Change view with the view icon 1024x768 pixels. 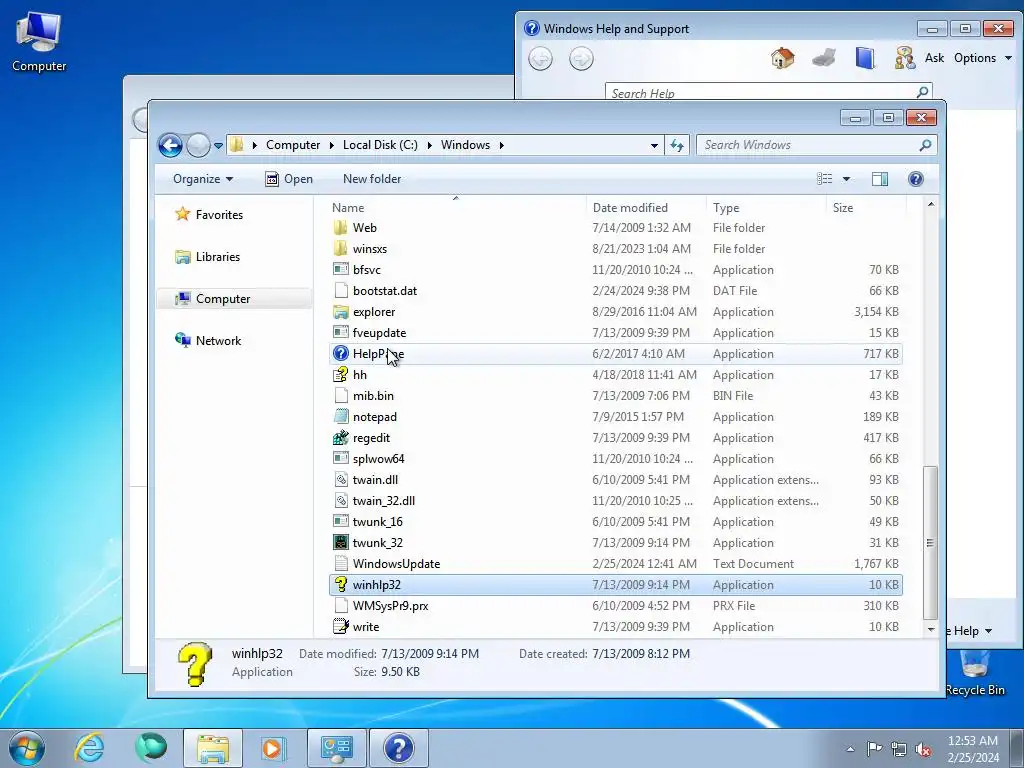pos(825,179)
